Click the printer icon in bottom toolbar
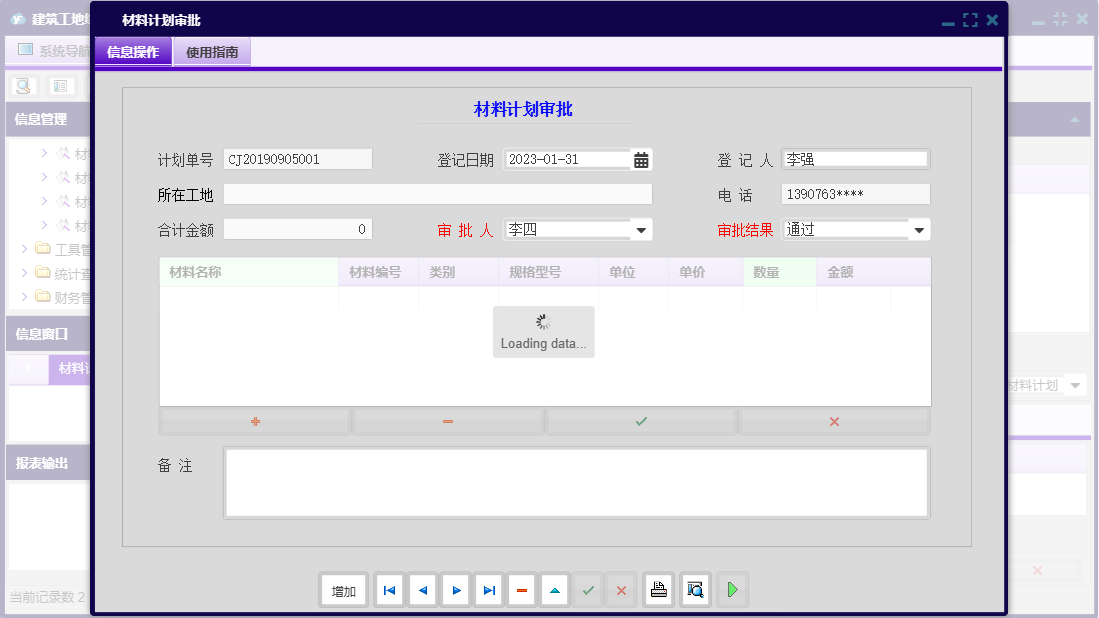 click(x=658, y=590)
